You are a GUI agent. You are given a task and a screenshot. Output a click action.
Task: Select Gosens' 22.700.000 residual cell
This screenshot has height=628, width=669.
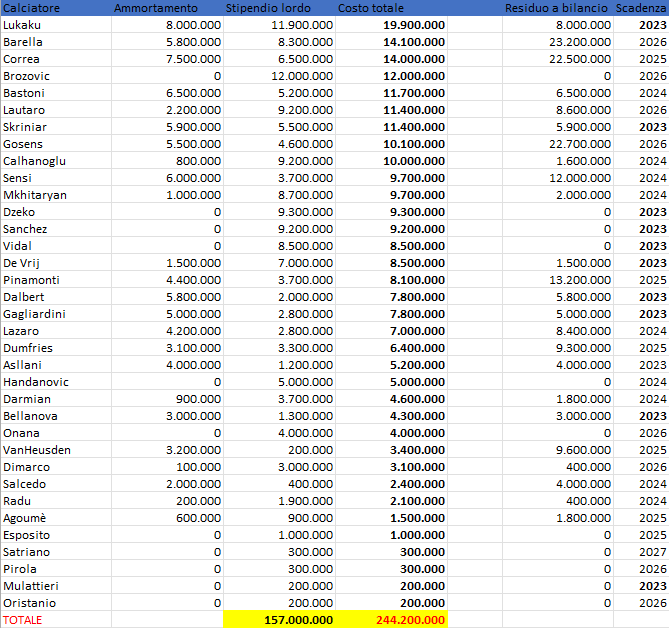[x=573, y=144]
